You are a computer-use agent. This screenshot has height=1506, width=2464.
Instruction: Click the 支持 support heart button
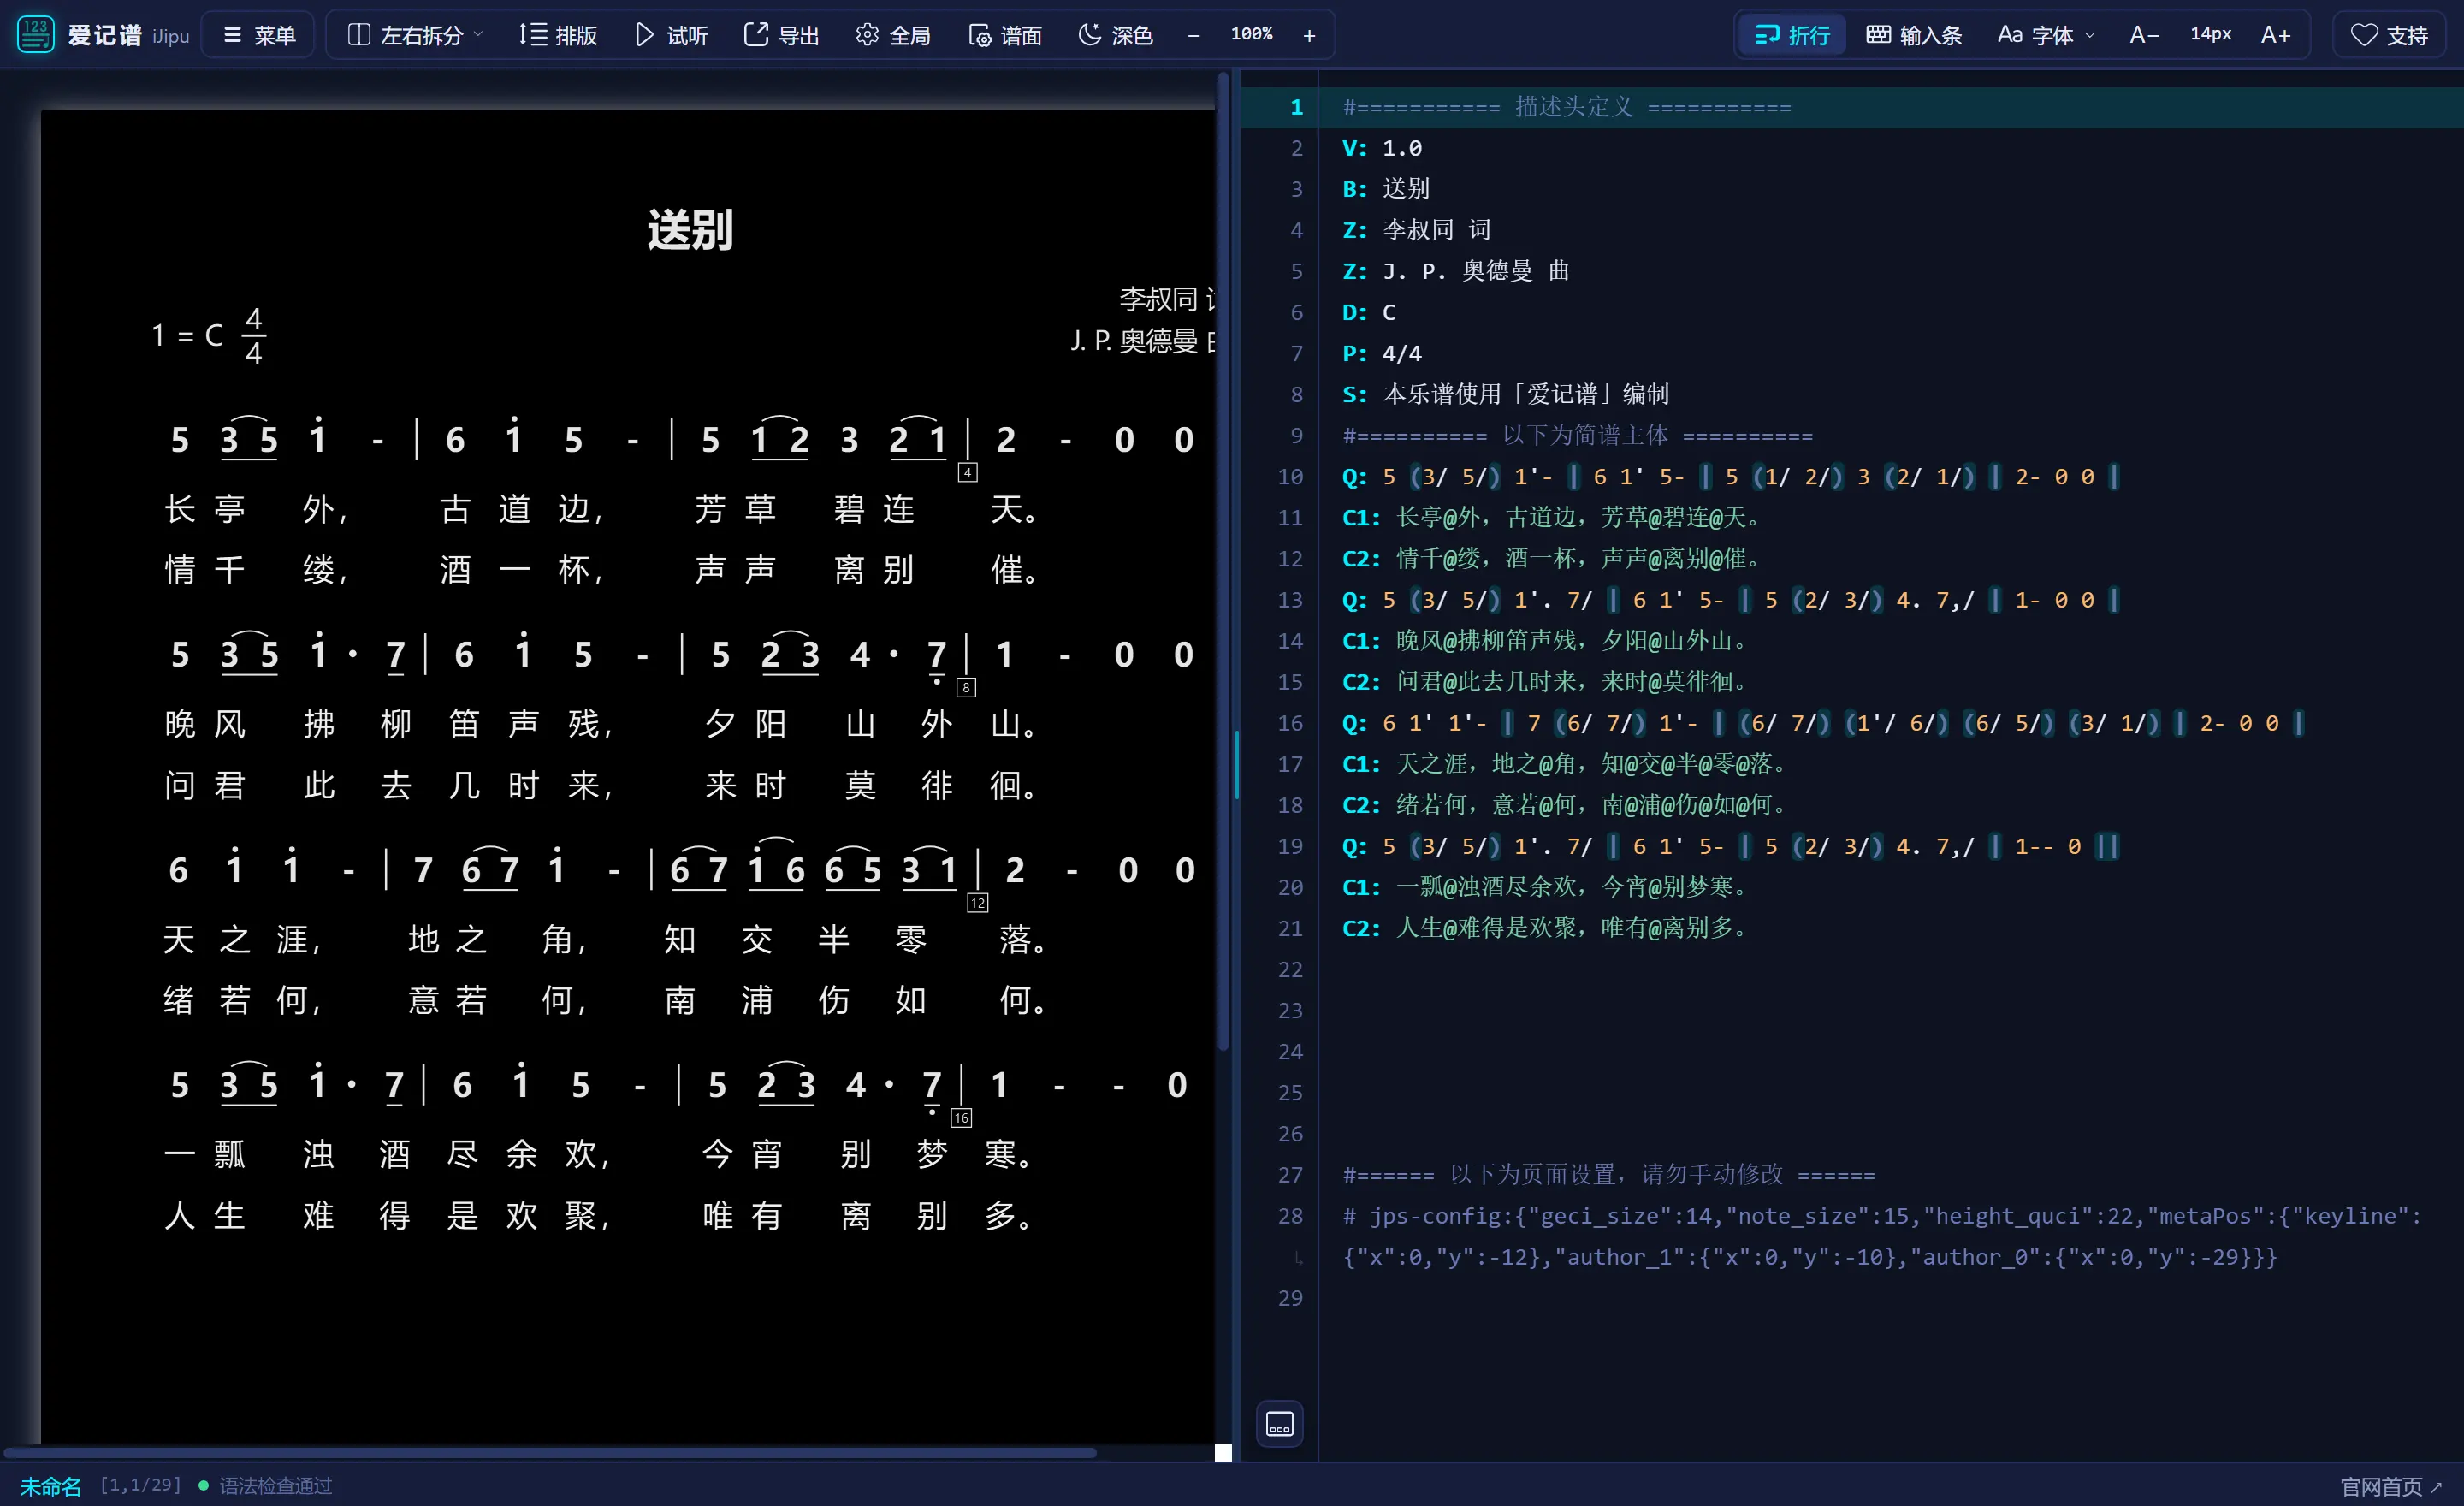(x=2389, y=35)
